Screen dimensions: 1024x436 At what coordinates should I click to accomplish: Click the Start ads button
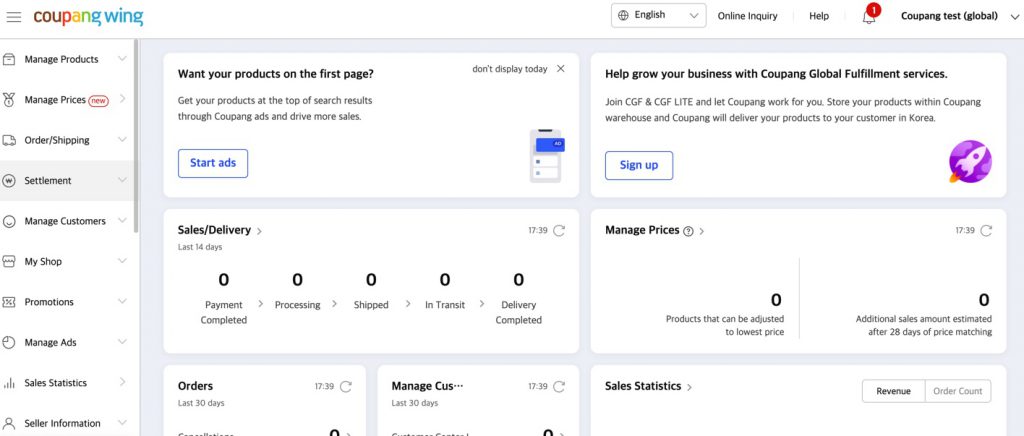pyautogui.click(x=213, y=163)
